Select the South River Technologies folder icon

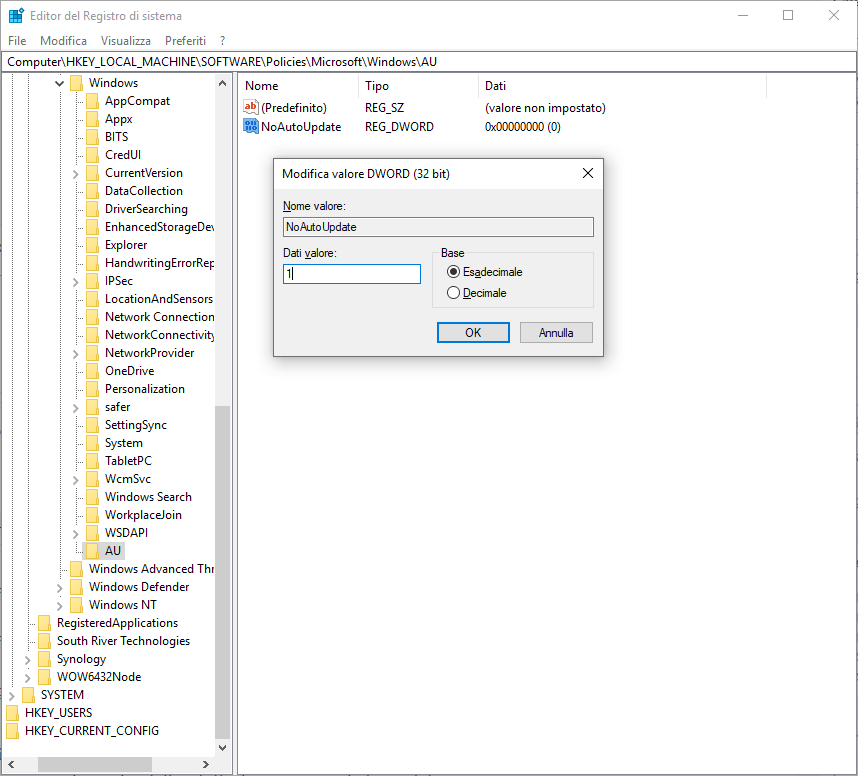(44, 641)
